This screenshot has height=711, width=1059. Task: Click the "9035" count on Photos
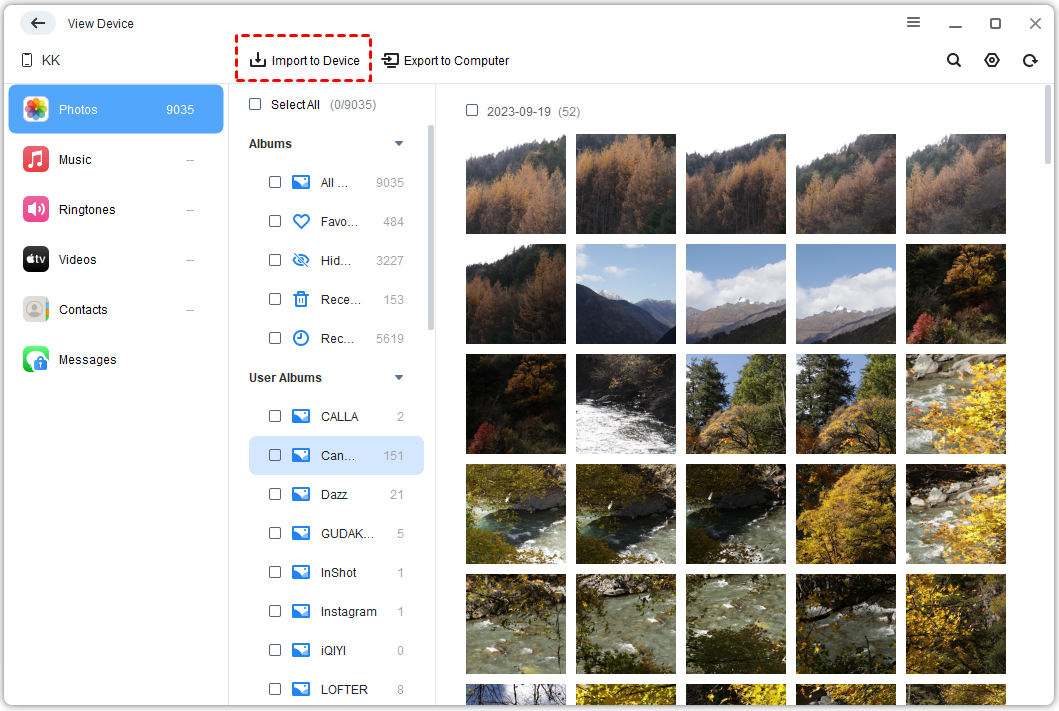tap(180, 109)
